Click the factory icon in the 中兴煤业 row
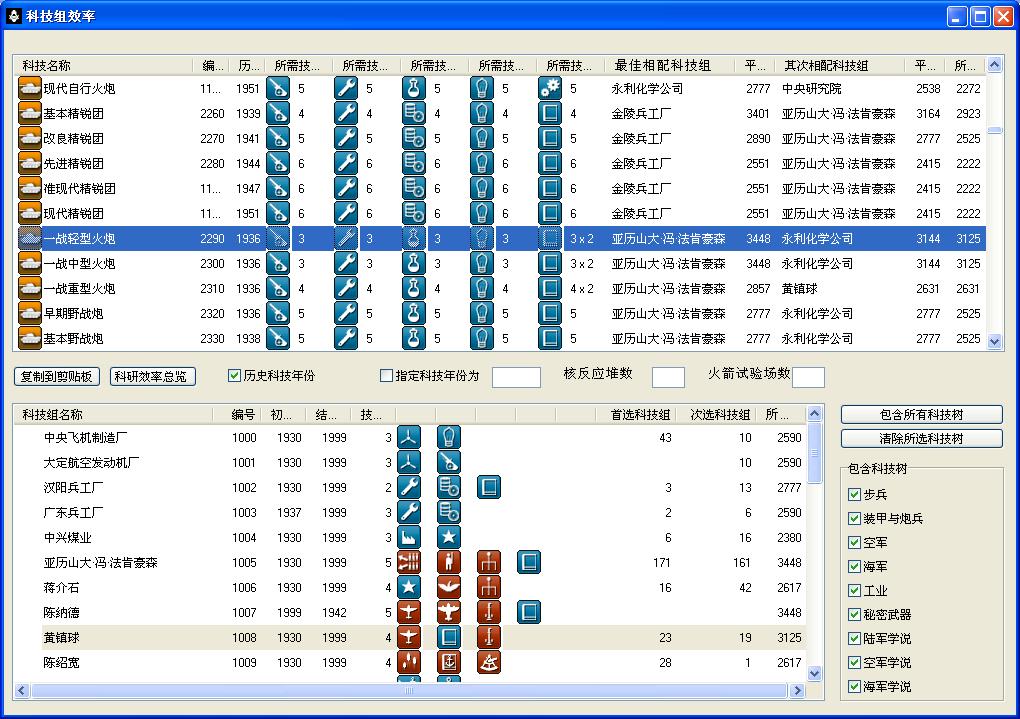This screenshot has width=1020, height=719. point(409,538)
